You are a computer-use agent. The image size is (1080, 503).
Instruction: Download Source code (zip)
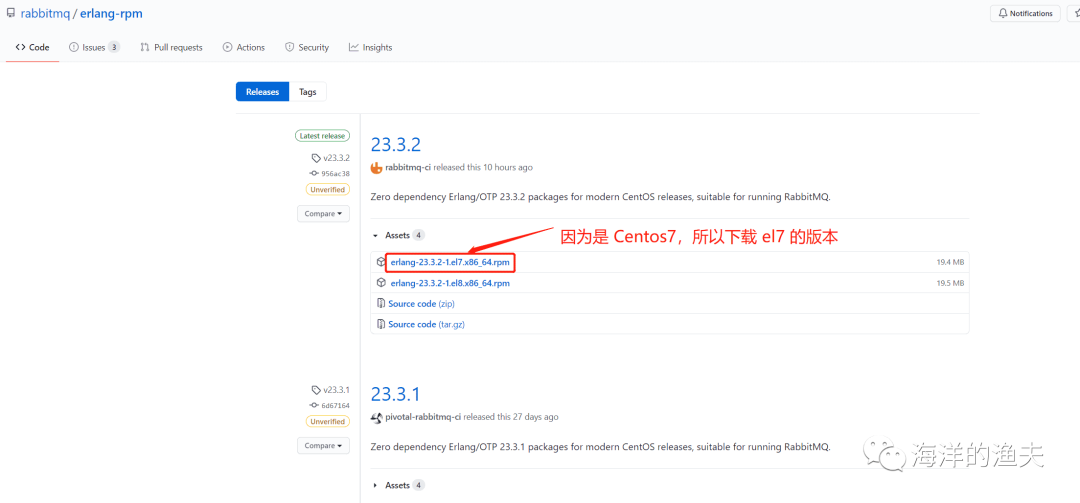click(422, 304)
